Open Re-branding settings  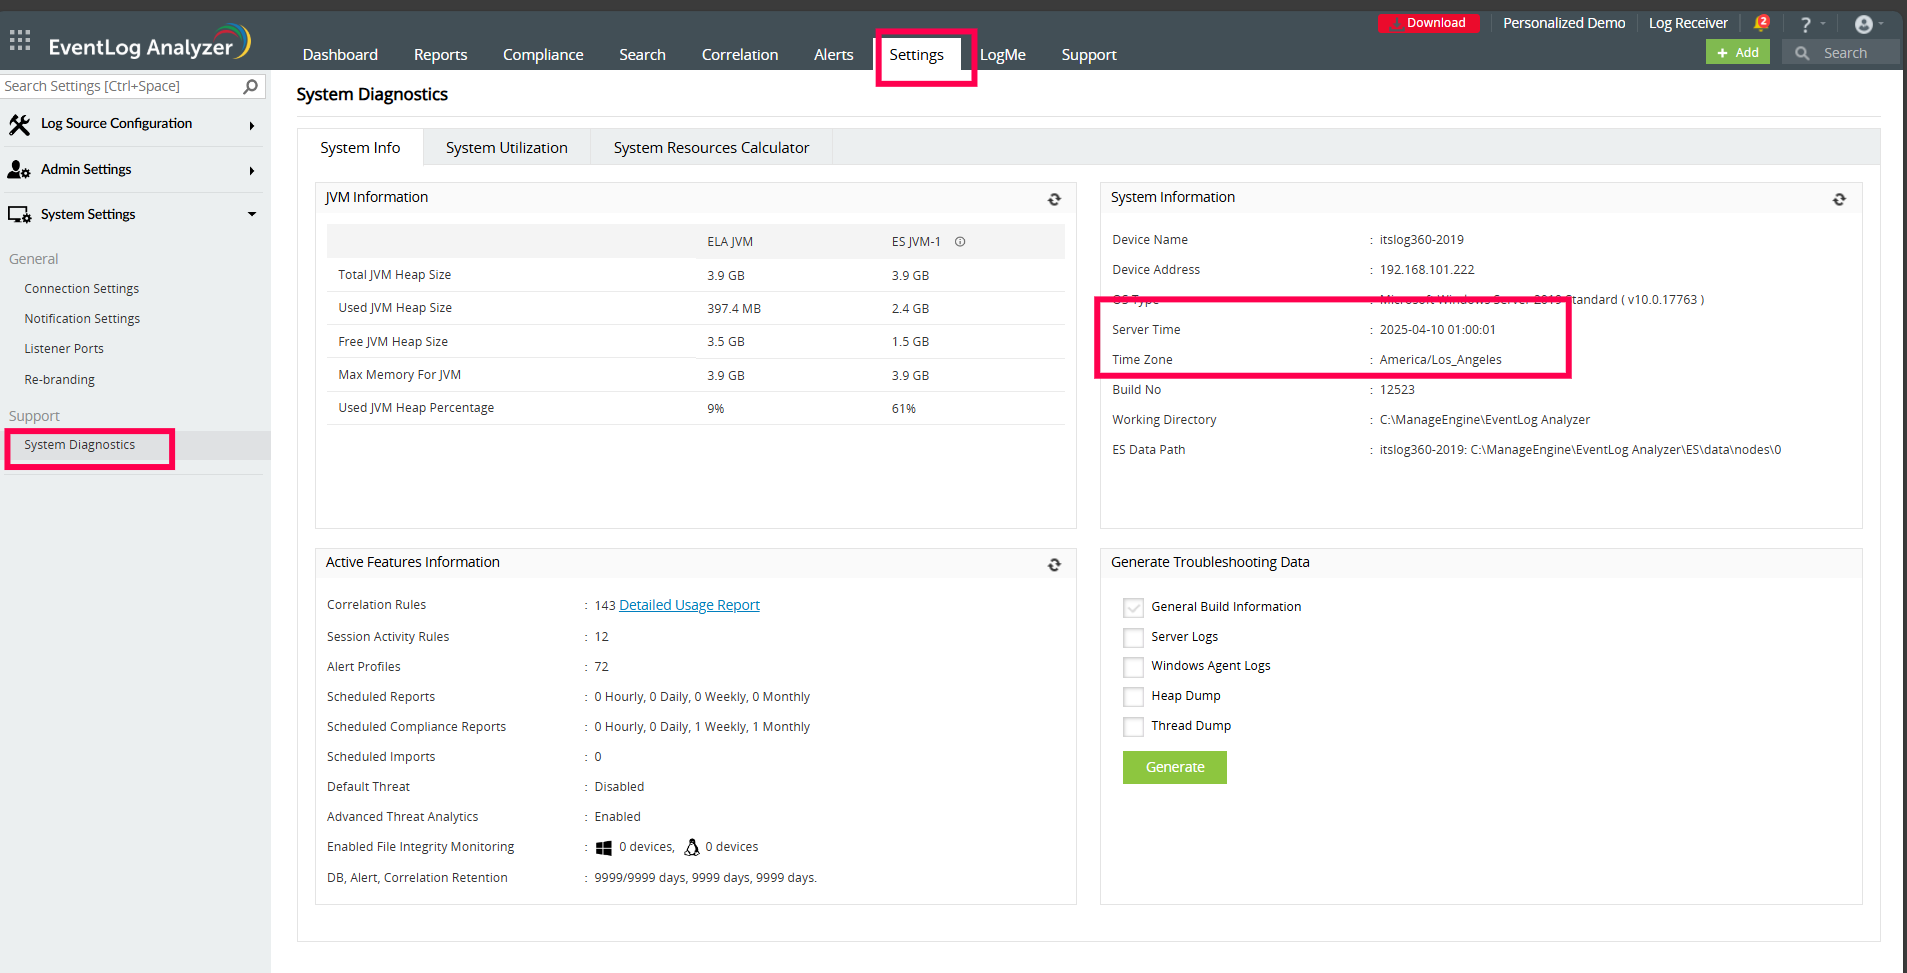[x=59, y=380]
